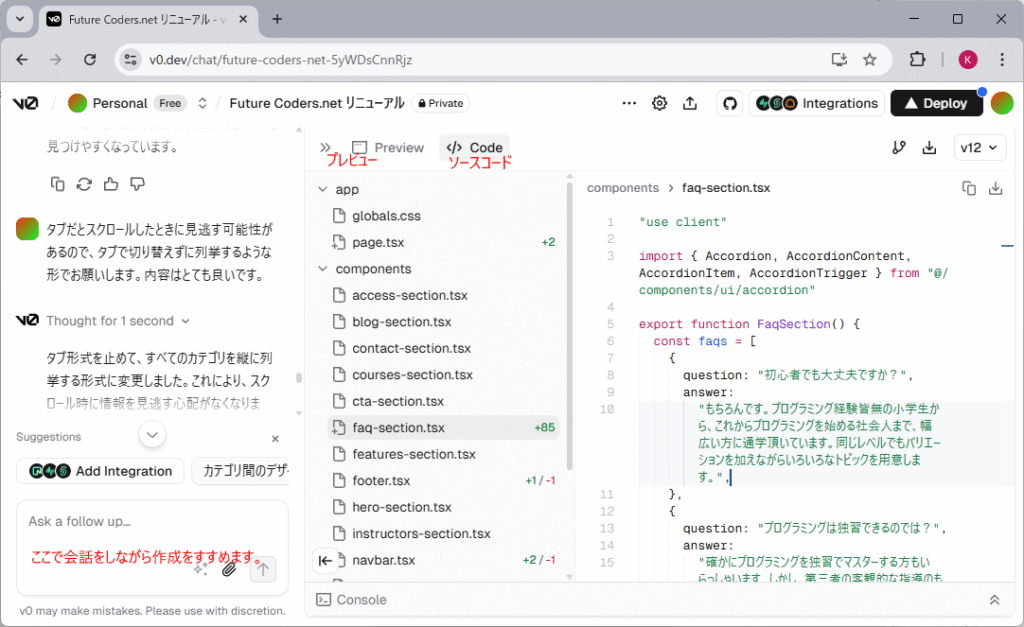Screen dimensions: 1024x627
Task: Open features-section.tsx file
Action: (x=413, y=454)
